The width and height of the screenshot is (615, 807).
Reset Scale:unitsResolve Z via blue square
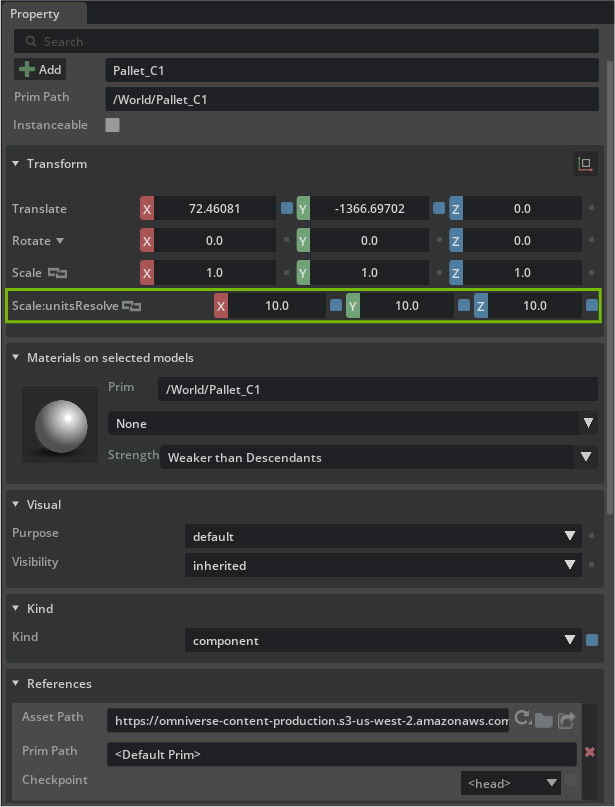pyautogui.click(x=592, y=306)
